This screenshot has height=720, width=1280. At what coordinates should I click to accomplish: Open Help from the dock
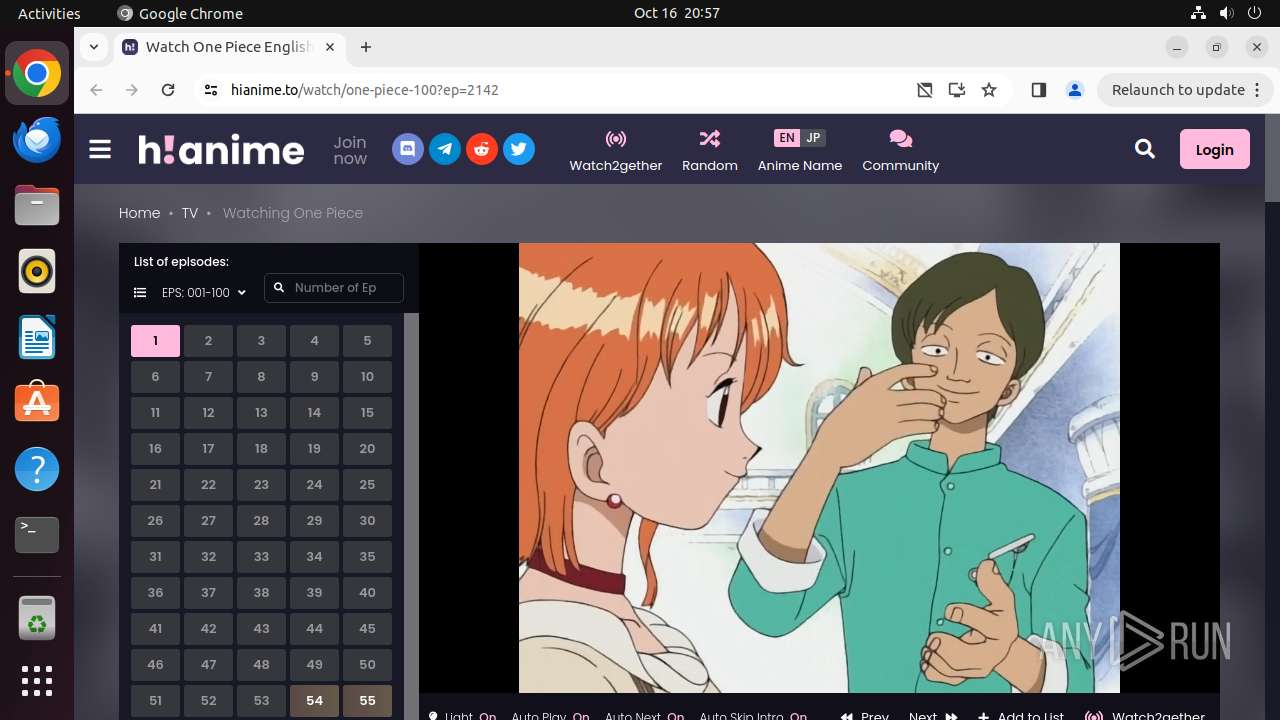[37, 469]
